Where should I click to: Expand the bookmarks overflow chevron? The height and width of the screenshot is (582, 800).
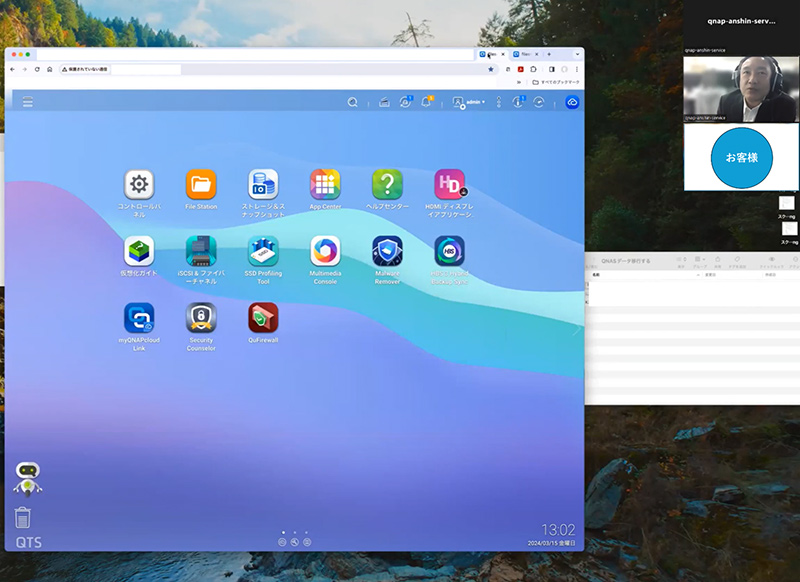519,82
